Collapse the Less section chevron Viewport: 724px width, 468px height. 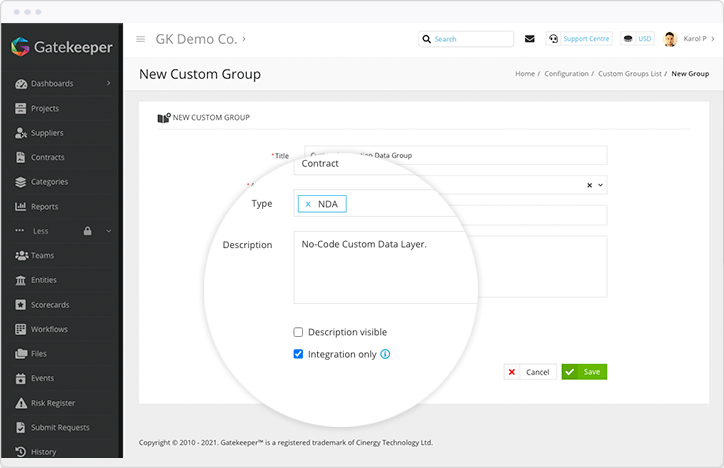(x=109, y=231)
